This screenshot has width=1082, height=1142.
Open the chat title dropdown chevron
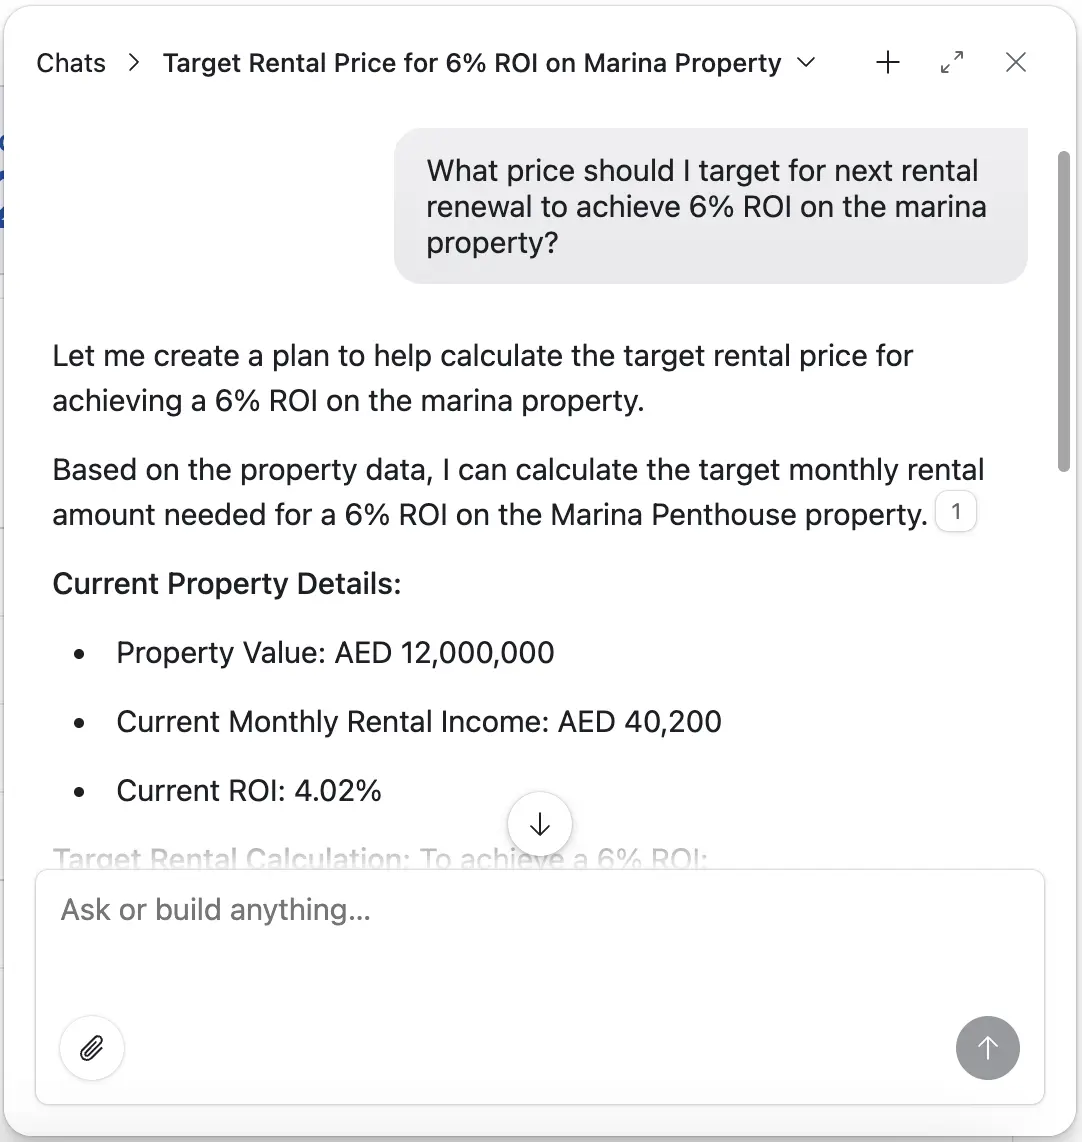pos(805,63)
